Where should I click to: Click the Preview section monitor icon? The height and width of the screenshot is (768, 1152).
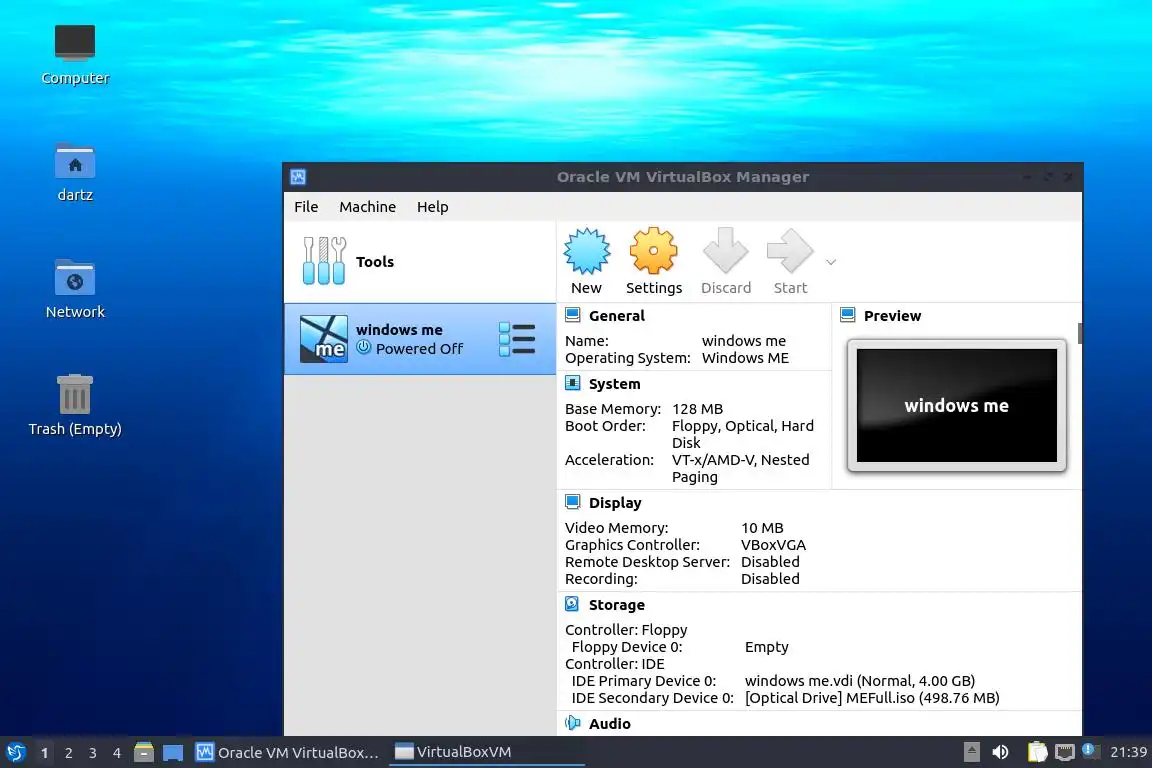coord(847,315)
